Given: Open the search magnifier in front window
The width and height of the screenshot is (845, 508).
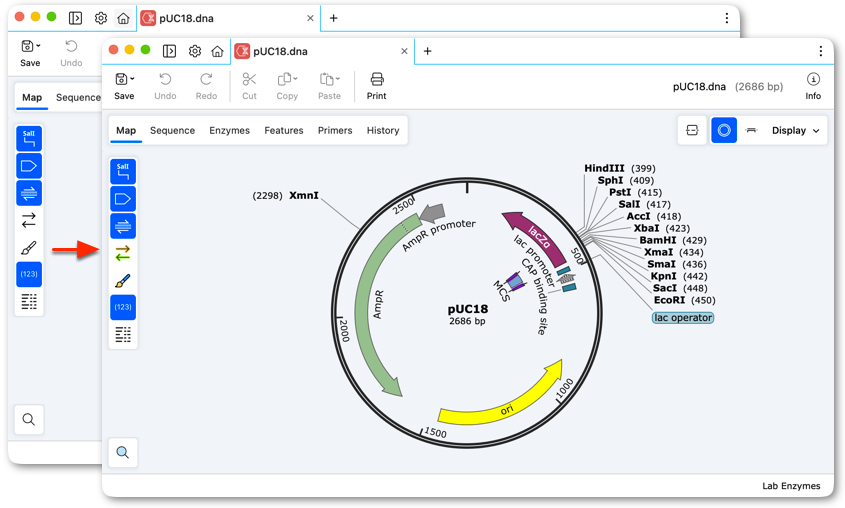Looking at the screenshot, I should (x=123, y=453).
